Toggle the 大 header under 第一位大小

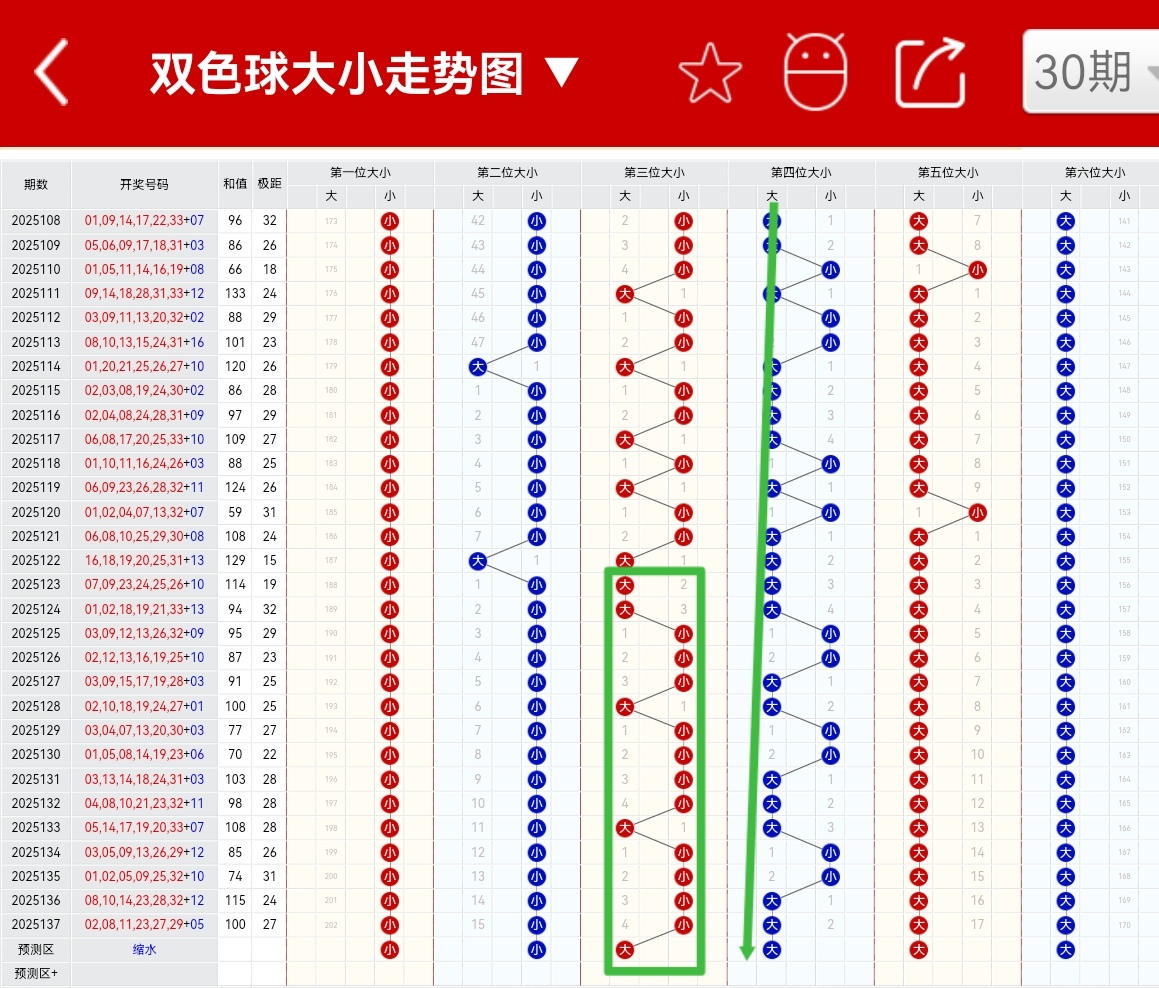(331, 196)
